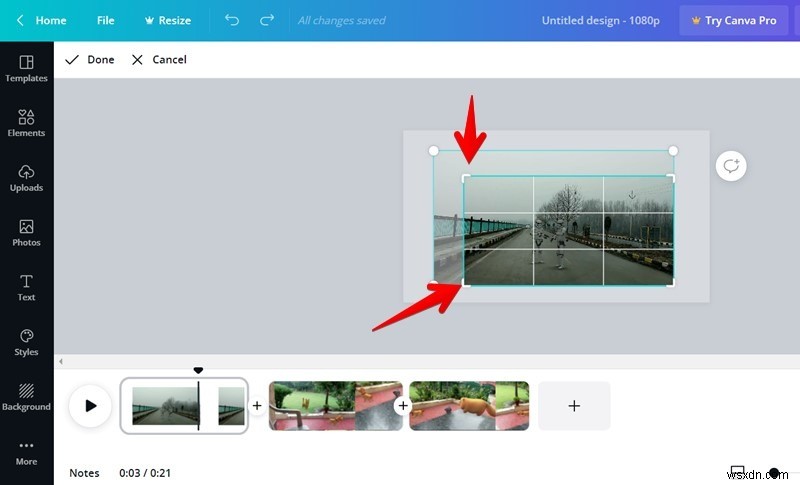
Task: Click the 0:03 / 0:21 time readout
Action: tap(145, 473)
